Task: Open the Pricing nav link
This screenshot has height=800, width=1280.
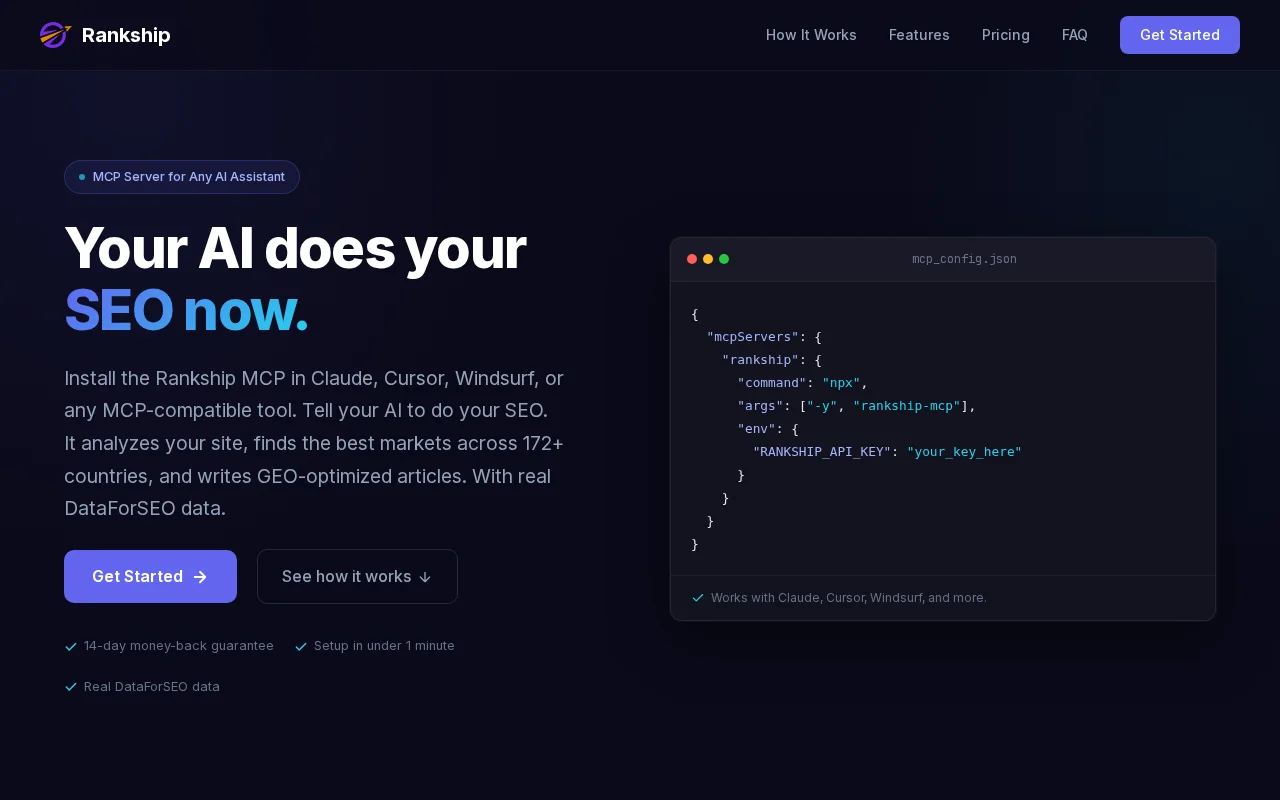Action: tap(1006, 35)
